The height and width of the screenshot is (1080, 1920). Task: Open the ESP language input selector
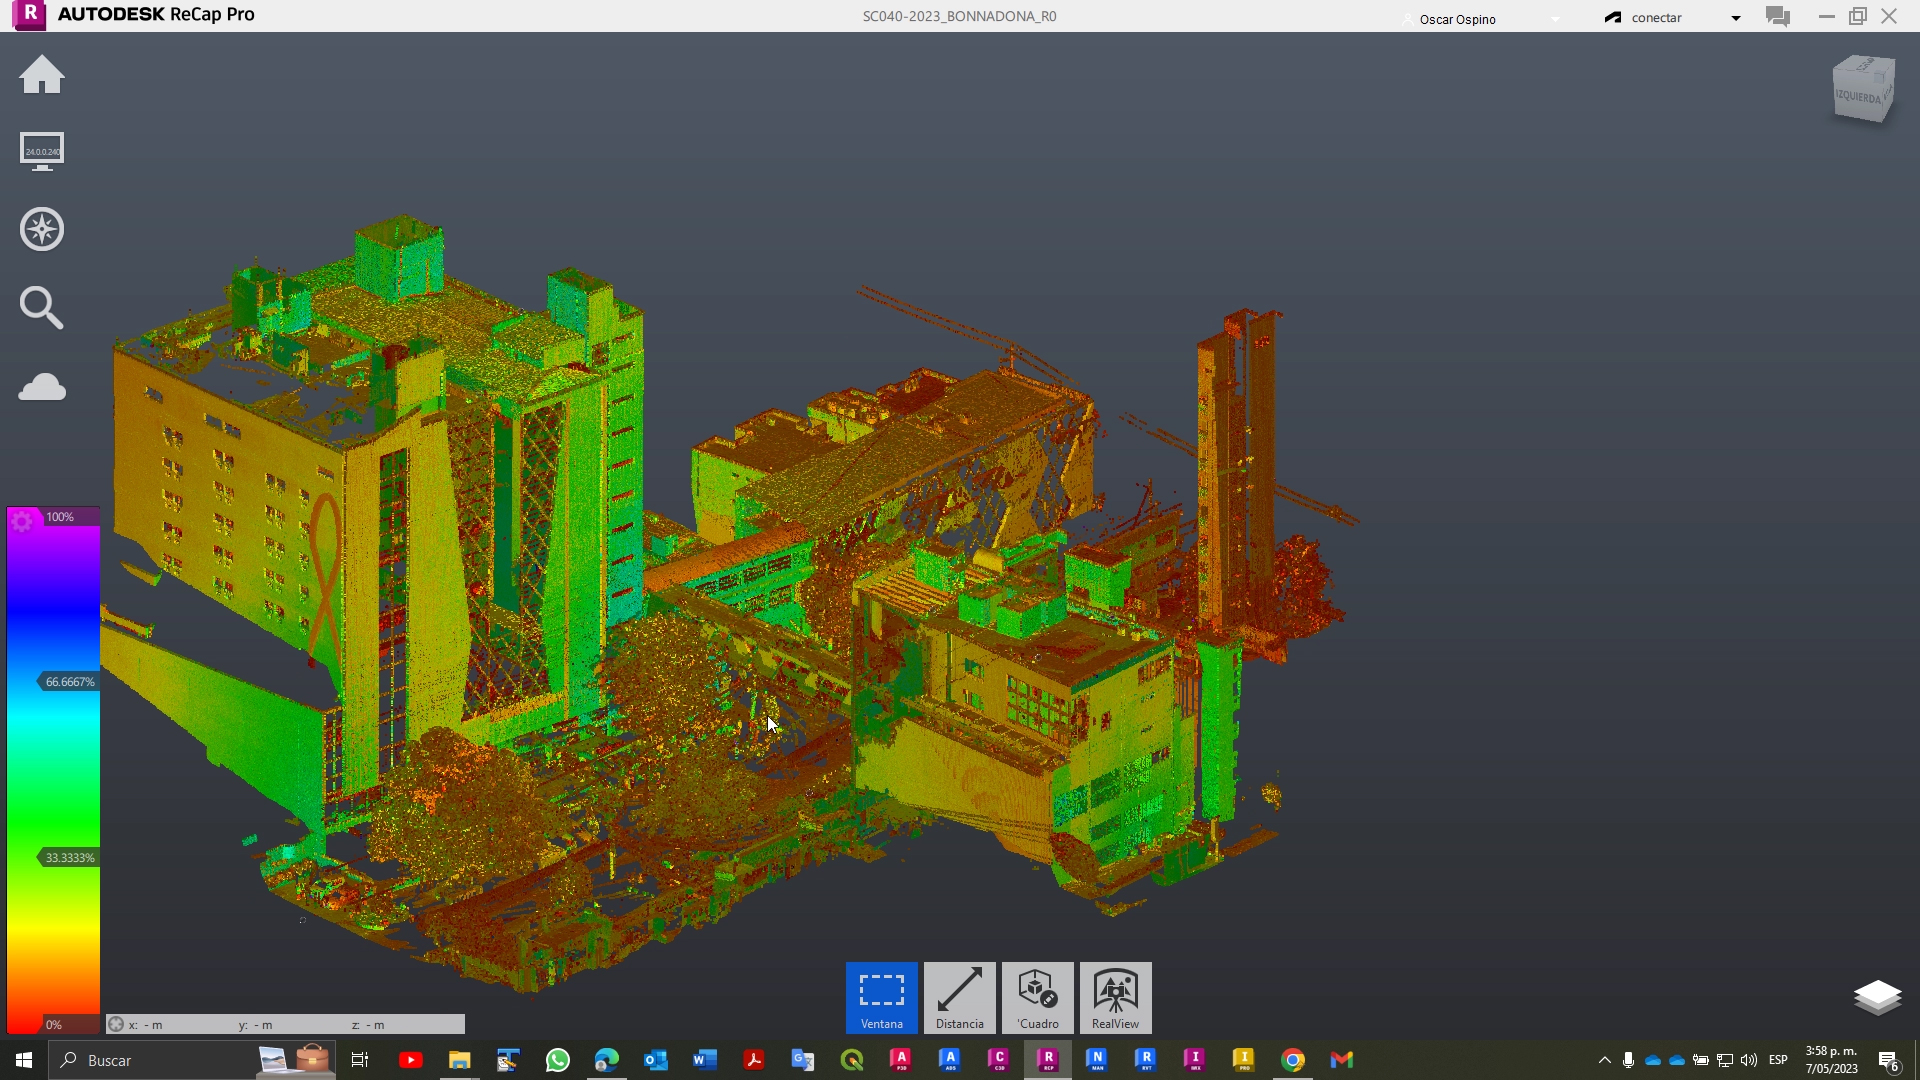coord(1778,1060)
